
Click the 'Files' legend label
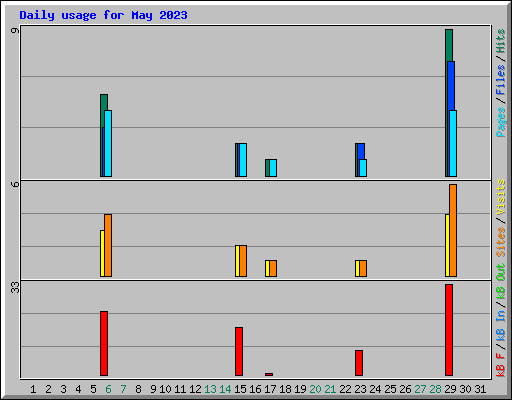point(501,80)
